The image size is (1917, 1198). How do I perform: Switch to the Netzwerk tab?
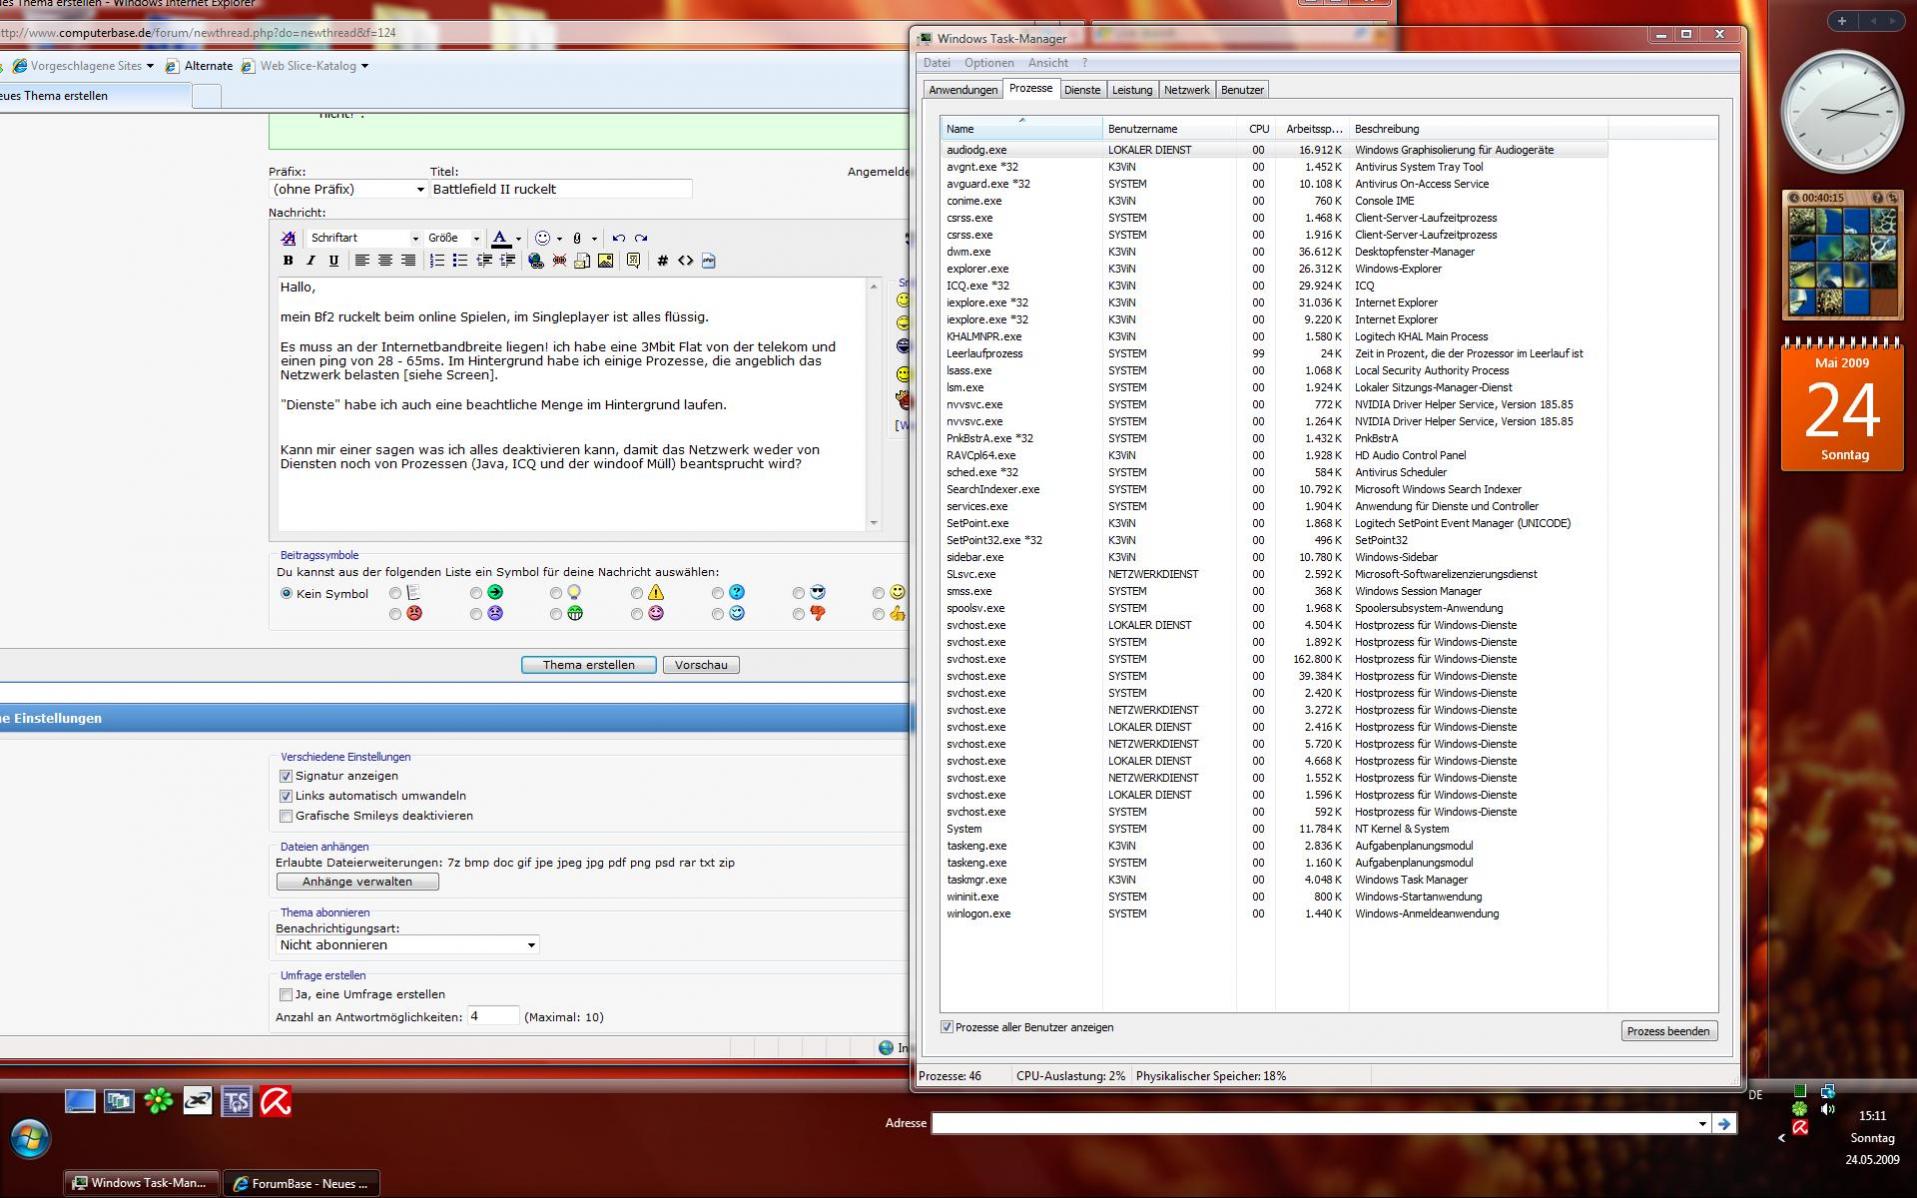click(1186, 90)
